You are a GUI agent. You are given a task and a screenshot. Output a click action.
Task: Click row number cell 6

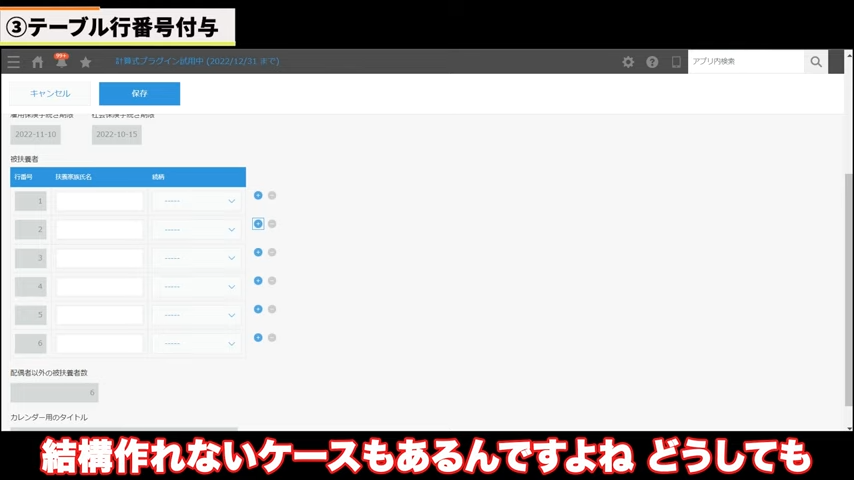[x=30, y=343]
